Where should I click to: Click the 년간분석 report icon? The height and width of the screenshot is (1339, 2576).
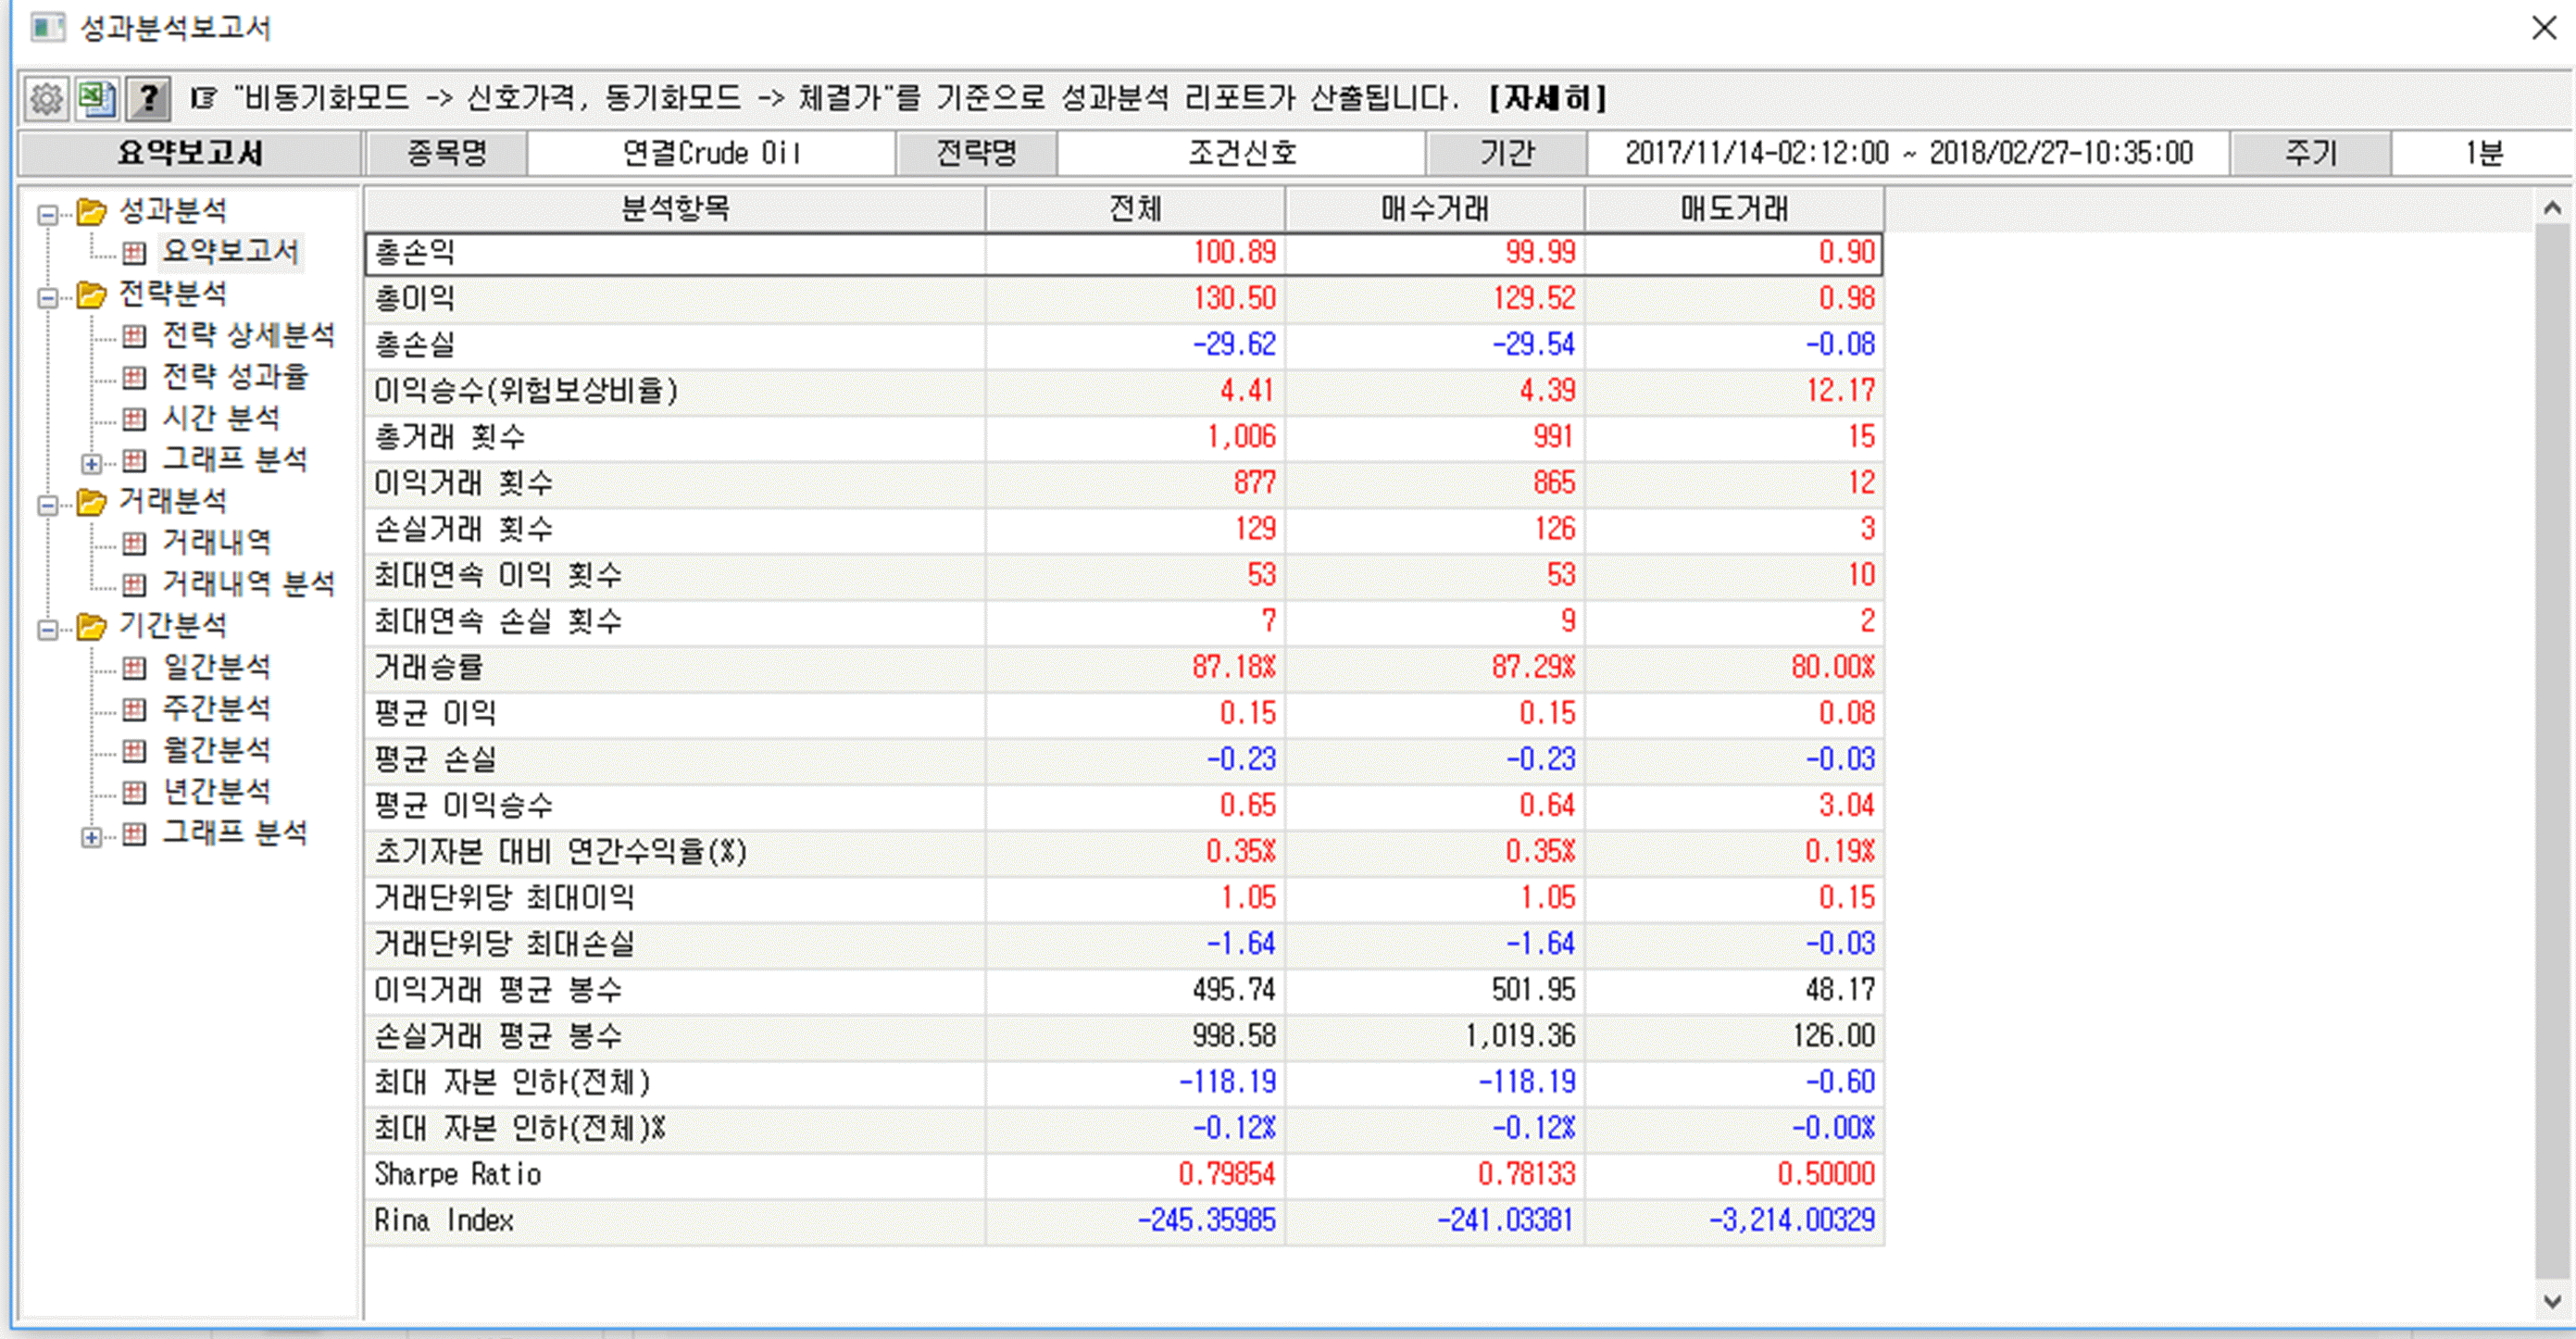pos(133,790)
